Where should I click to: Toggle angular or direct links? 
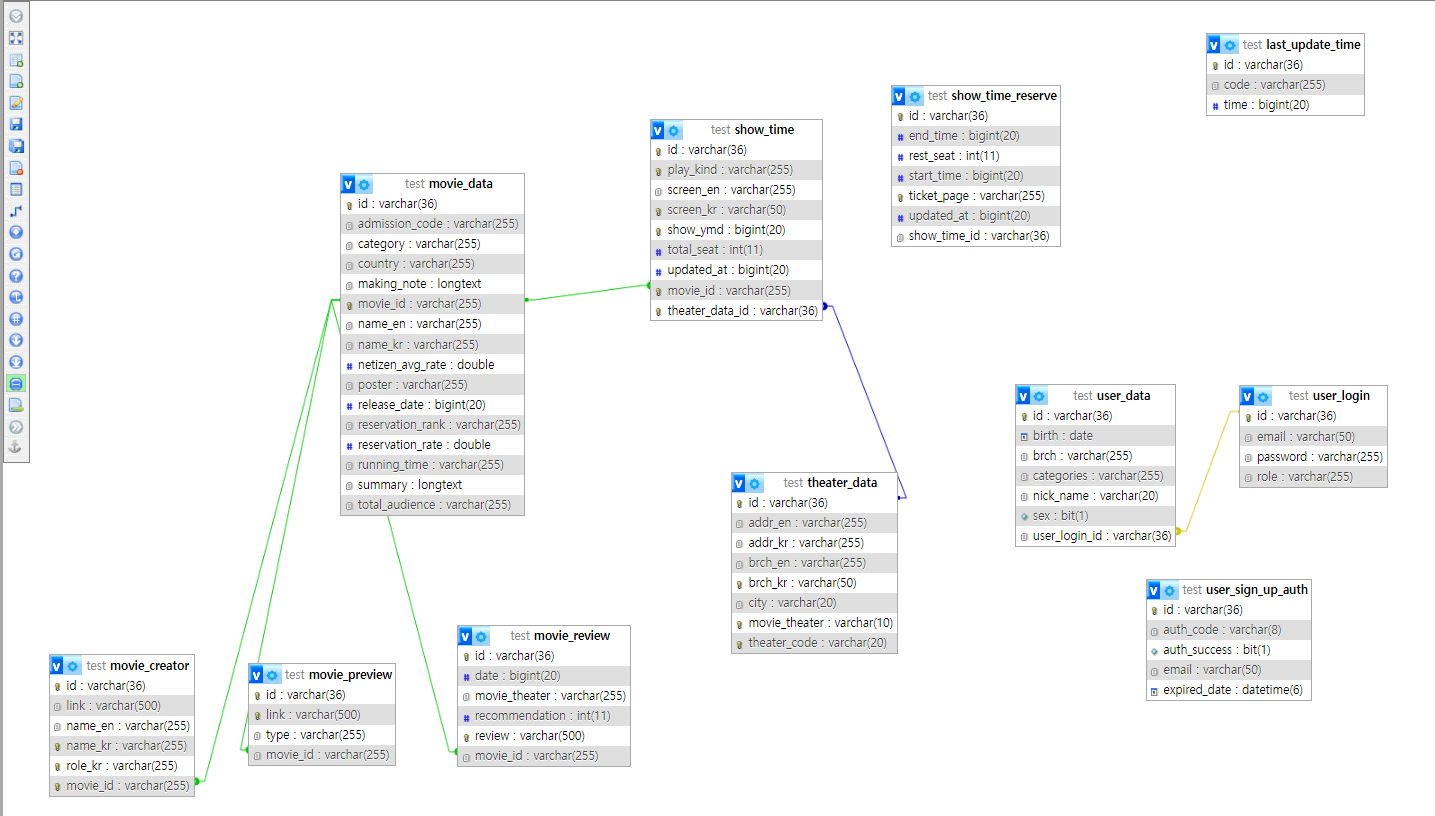click(x=16, y=297)
